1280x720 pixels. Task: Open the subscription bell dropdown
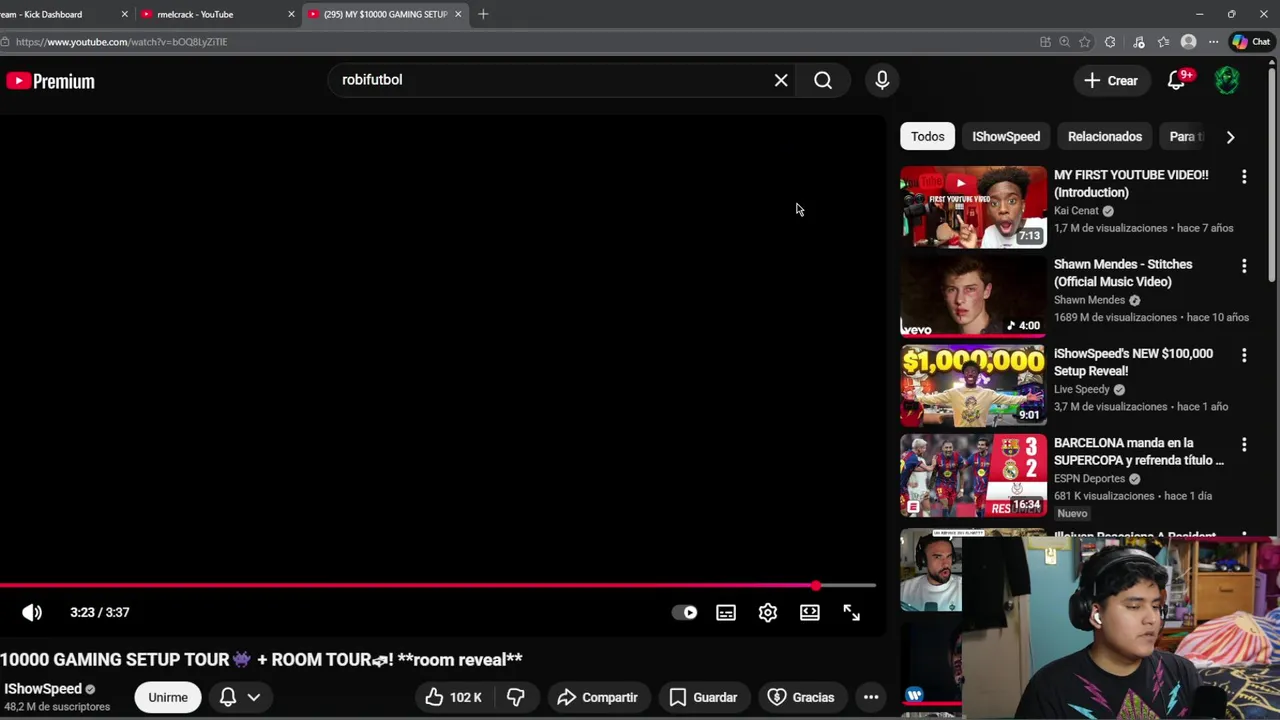[239, 697]
